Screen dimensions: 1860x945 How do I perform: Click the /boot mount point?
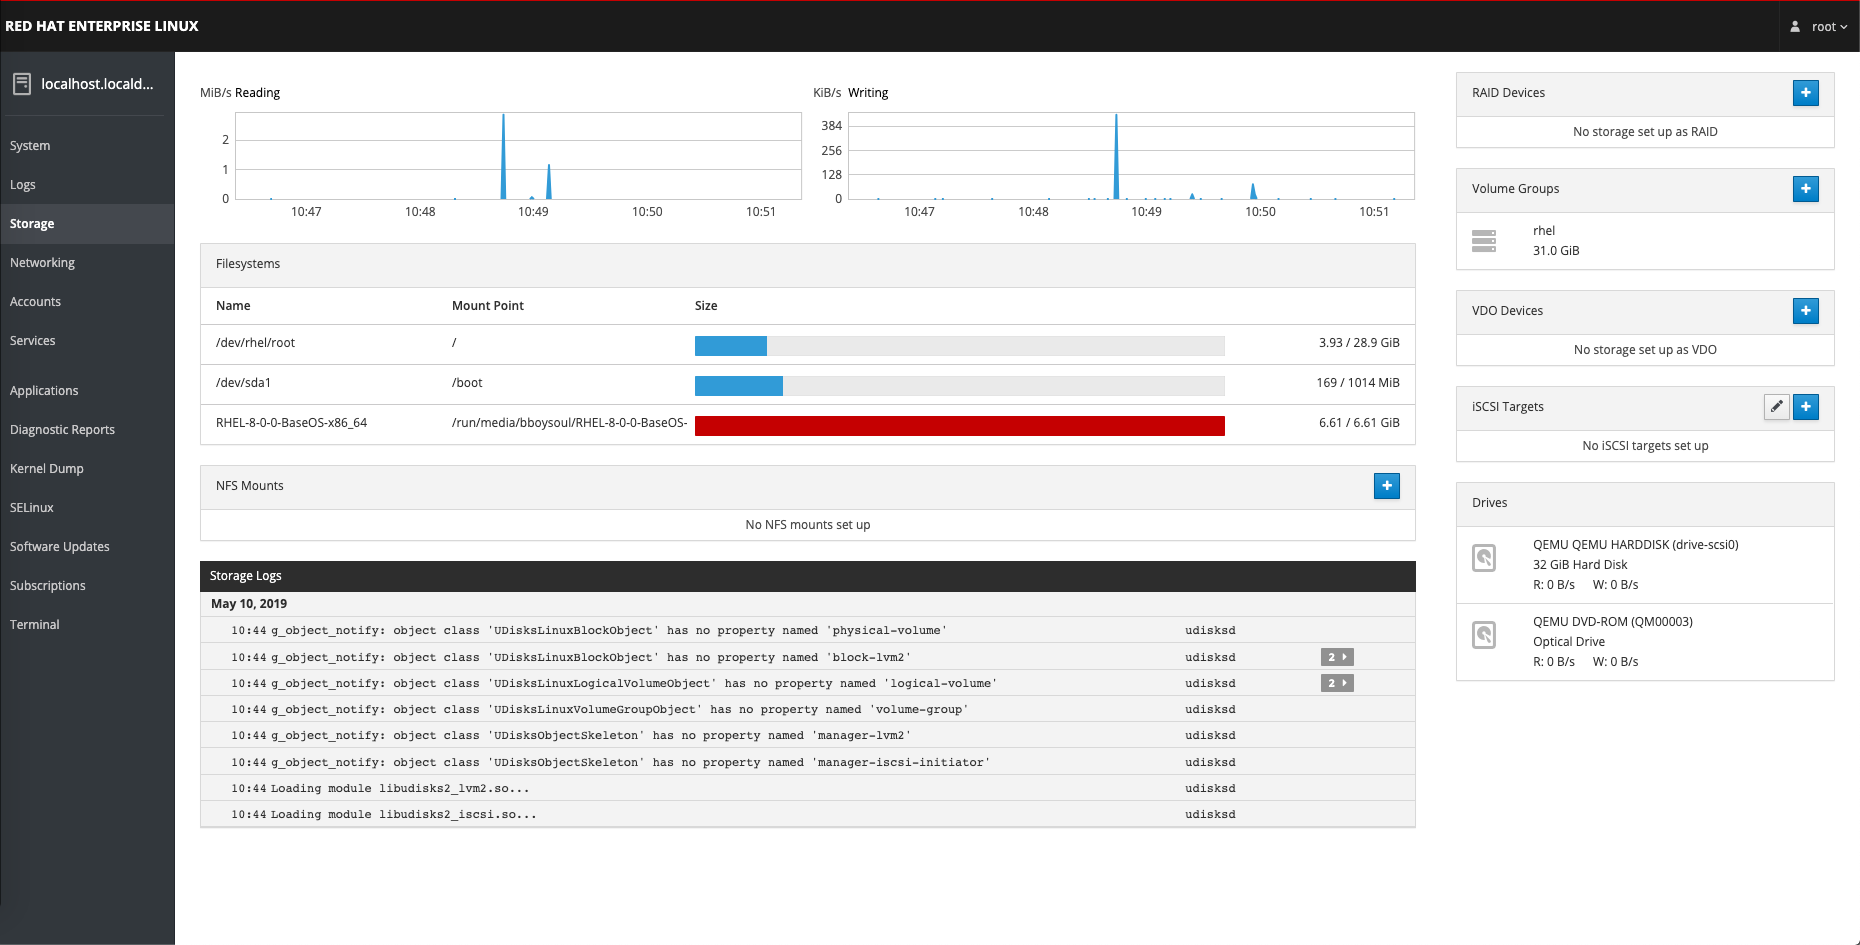pos(467,383)
